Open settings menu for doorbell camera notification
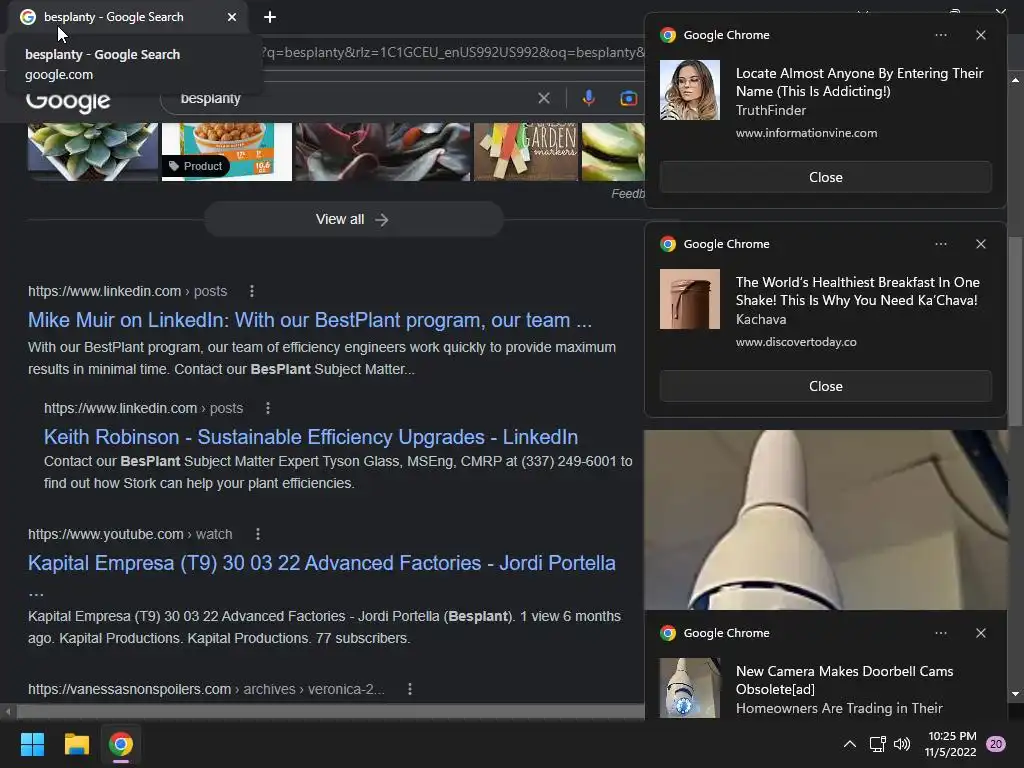This screenshot has height=768, width=1024. (x=941, y=633)
